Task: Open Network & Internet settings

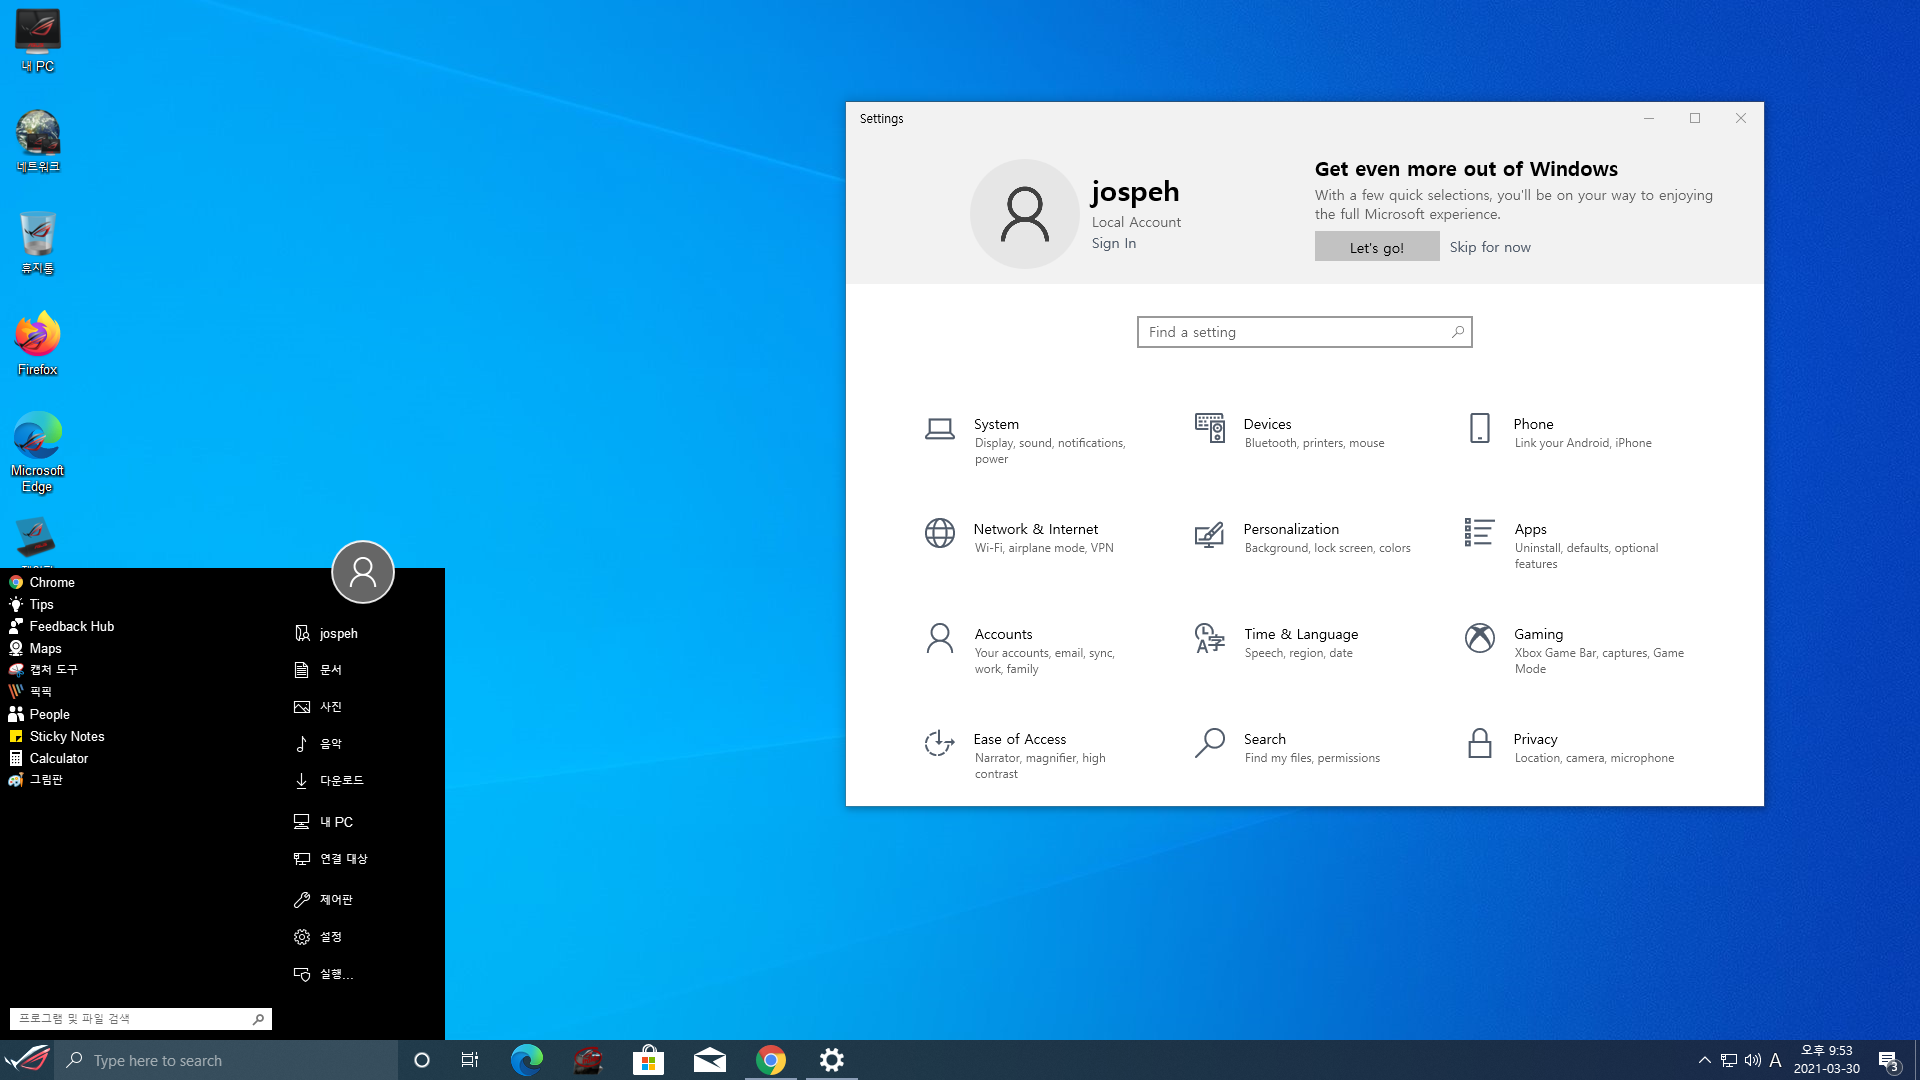Action: [1035, 530]
